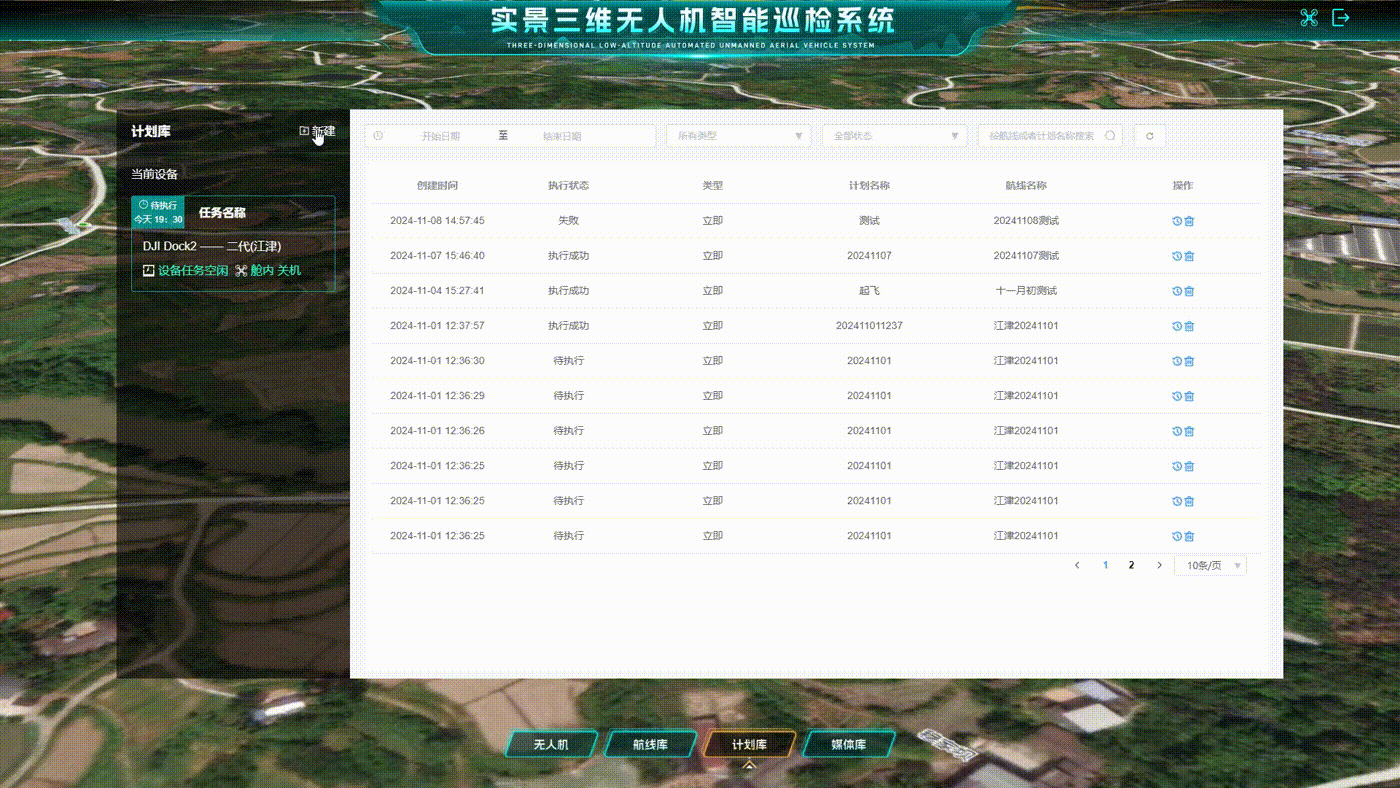The width and height of the screenshot is (1400, 788).
Task: Switch to the 媒体库 tab
Action: click(x=849, y=745)
